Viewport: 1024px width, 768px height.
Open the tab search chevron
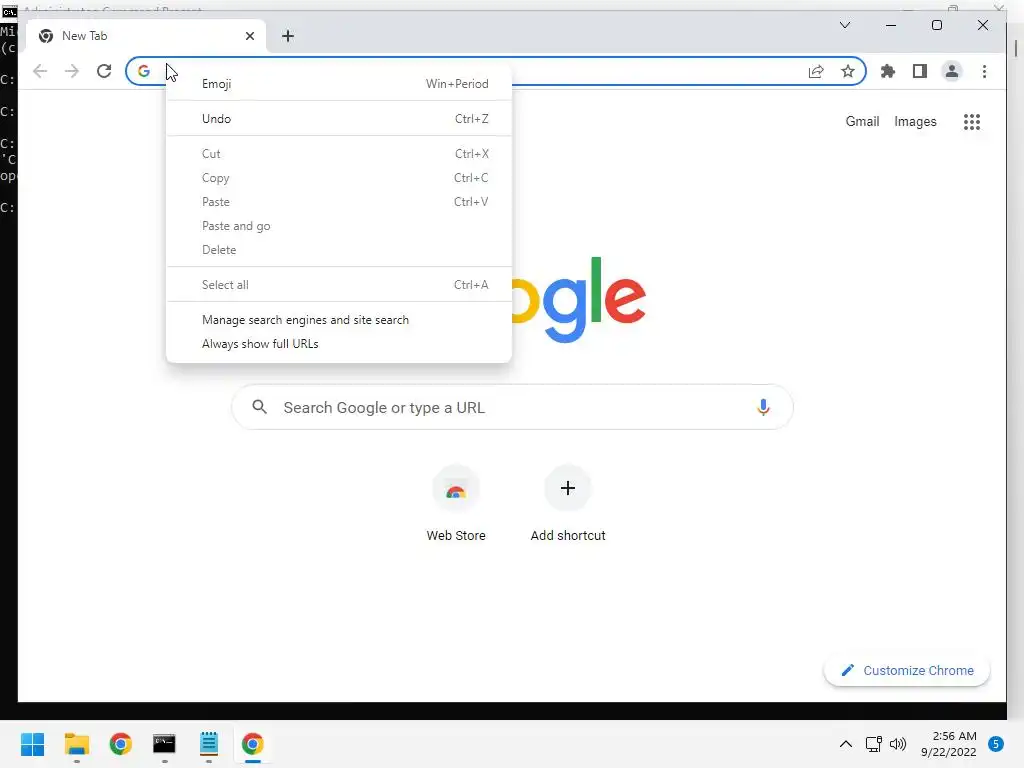[x=844, y=25]
